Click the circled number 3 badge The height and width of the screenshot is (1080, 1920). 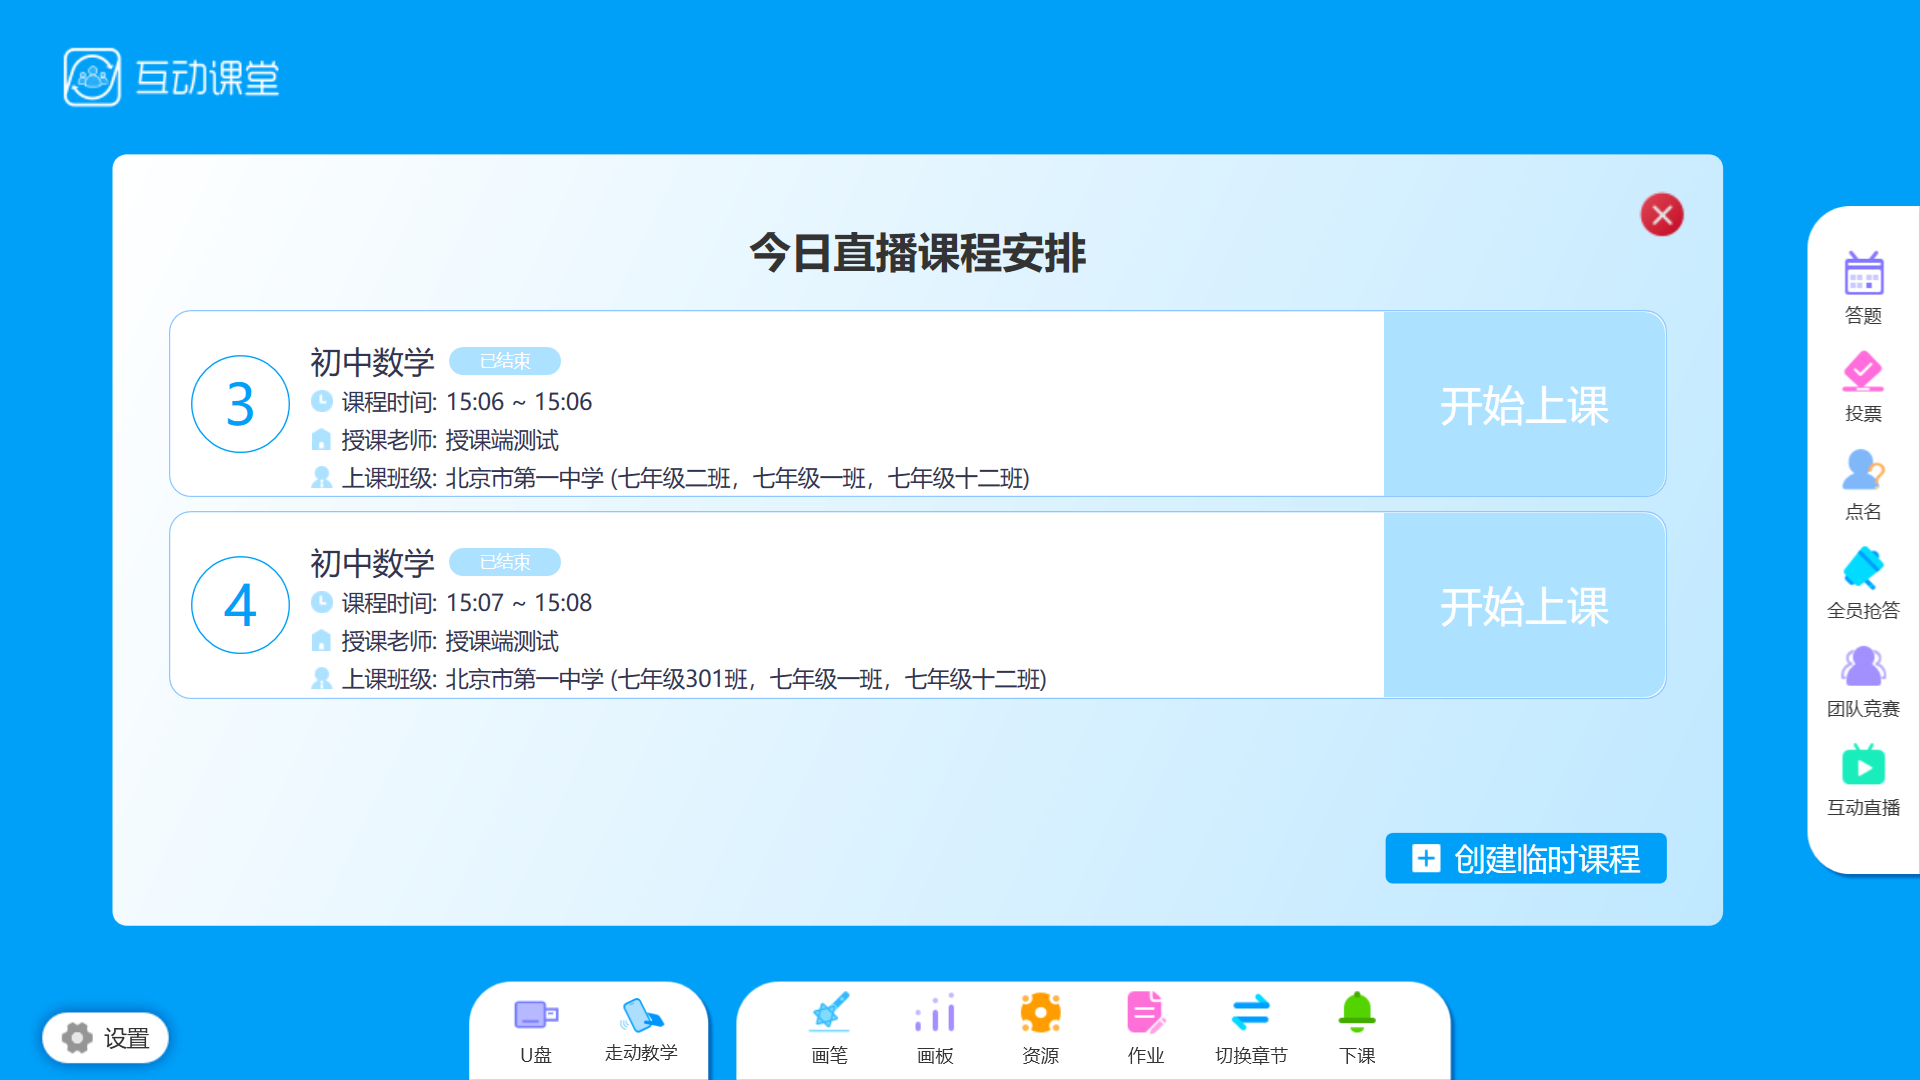pyautogui.click(x=240, y=404)
